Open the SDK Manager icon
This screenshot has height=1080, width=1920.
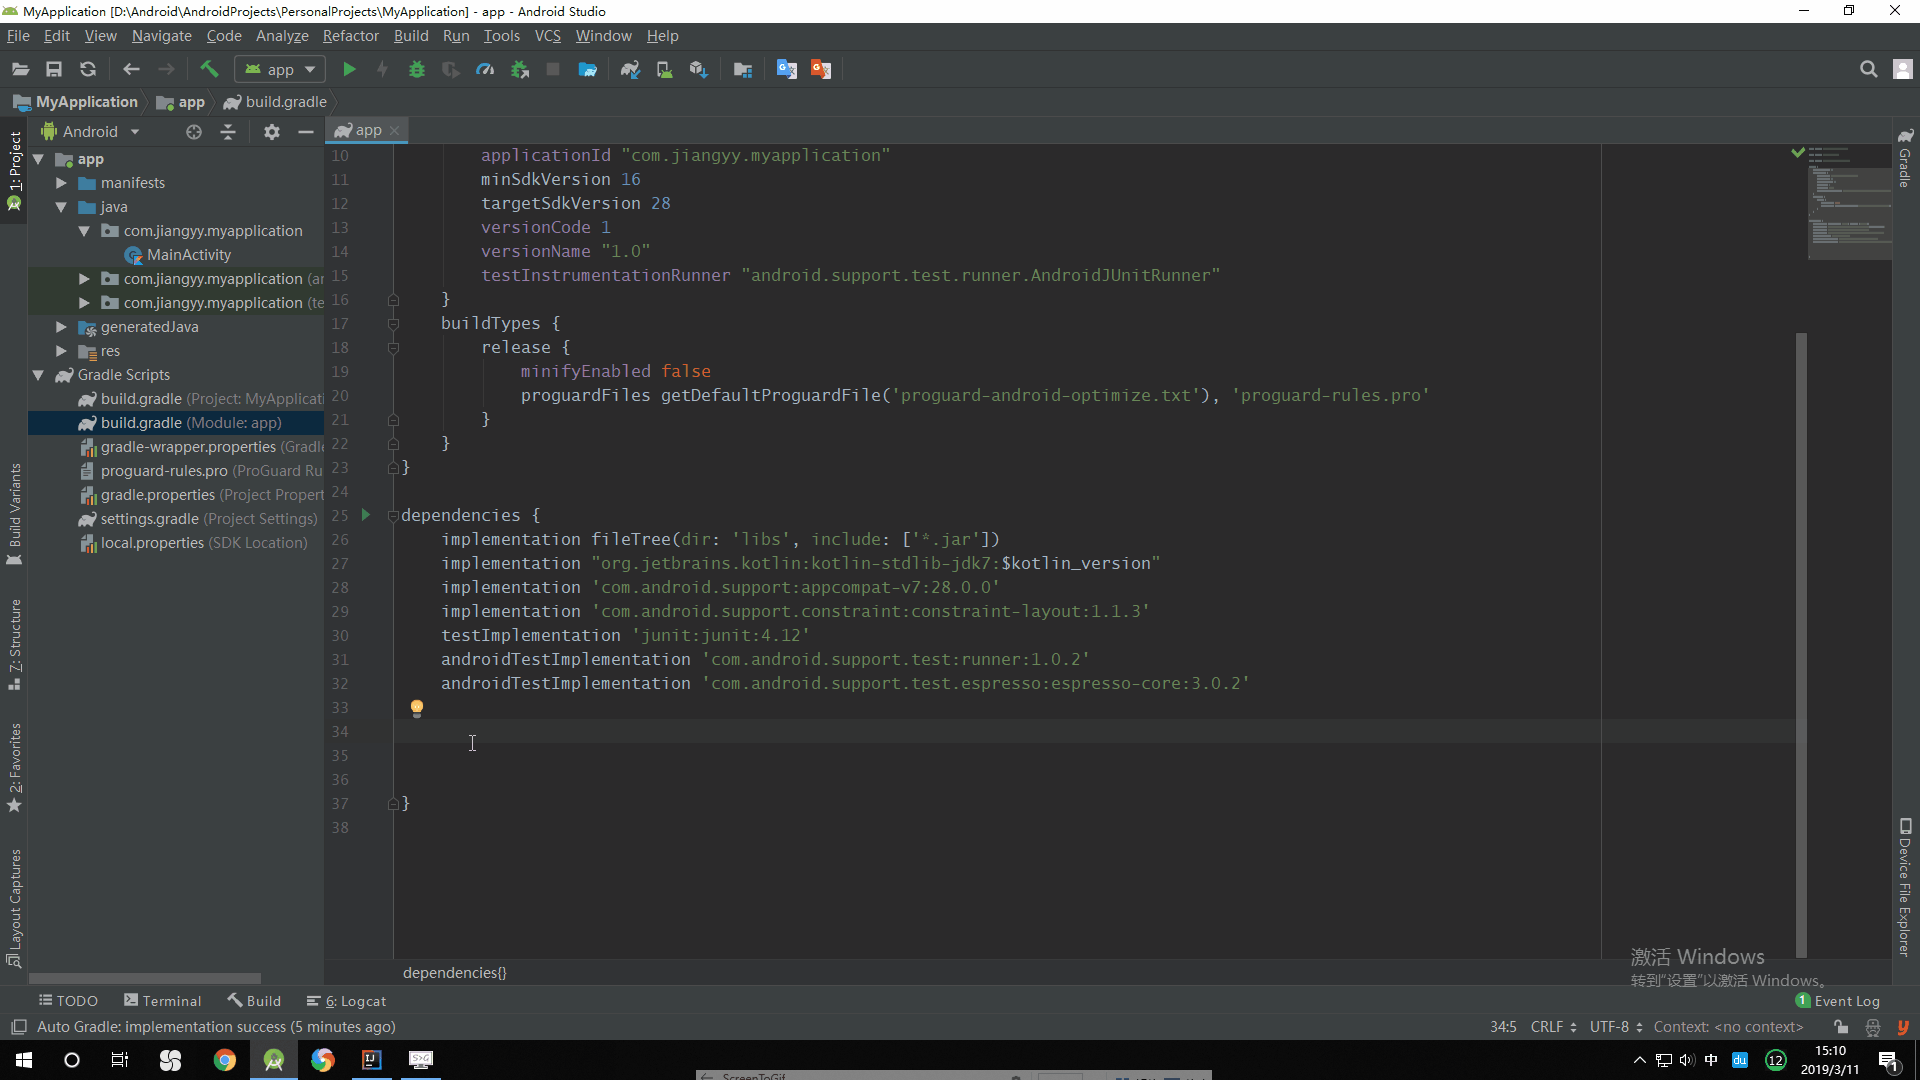click(698, 70)
